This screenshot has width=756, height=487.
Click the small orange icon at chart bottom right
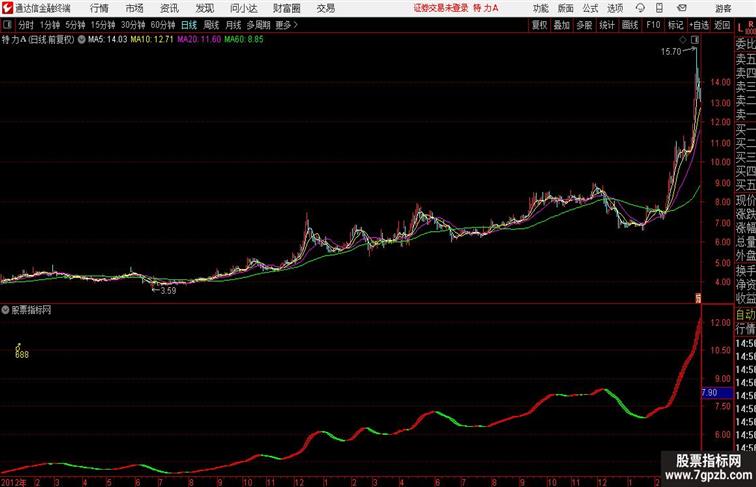(x=698, y=298)
